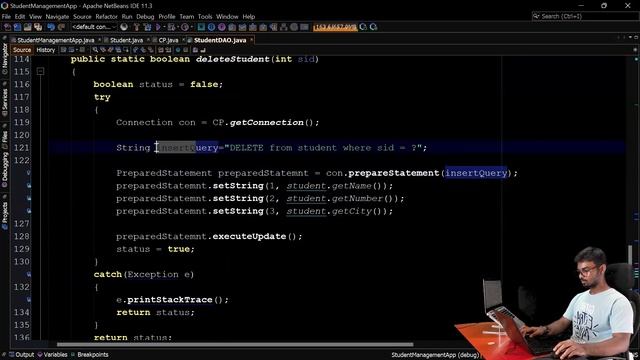Viewport: 640px width, 360px height.
Task: Switch to Student.java tab
Action: click(x=126, y=40)
